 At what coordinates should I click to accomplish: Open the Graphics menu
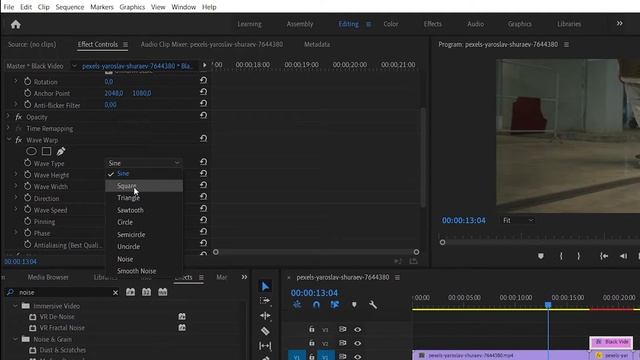tap(132, 7)
